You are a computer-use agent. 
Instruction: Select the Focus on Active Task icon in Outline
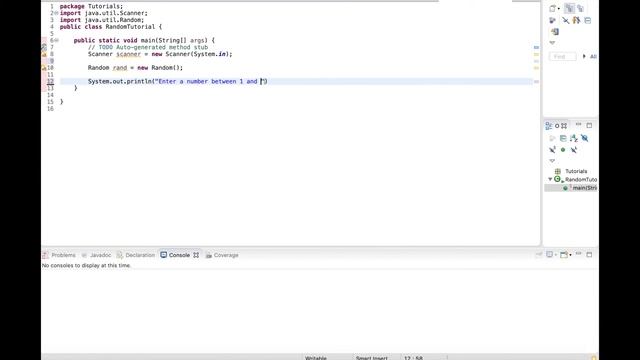(x=552, y=138)
